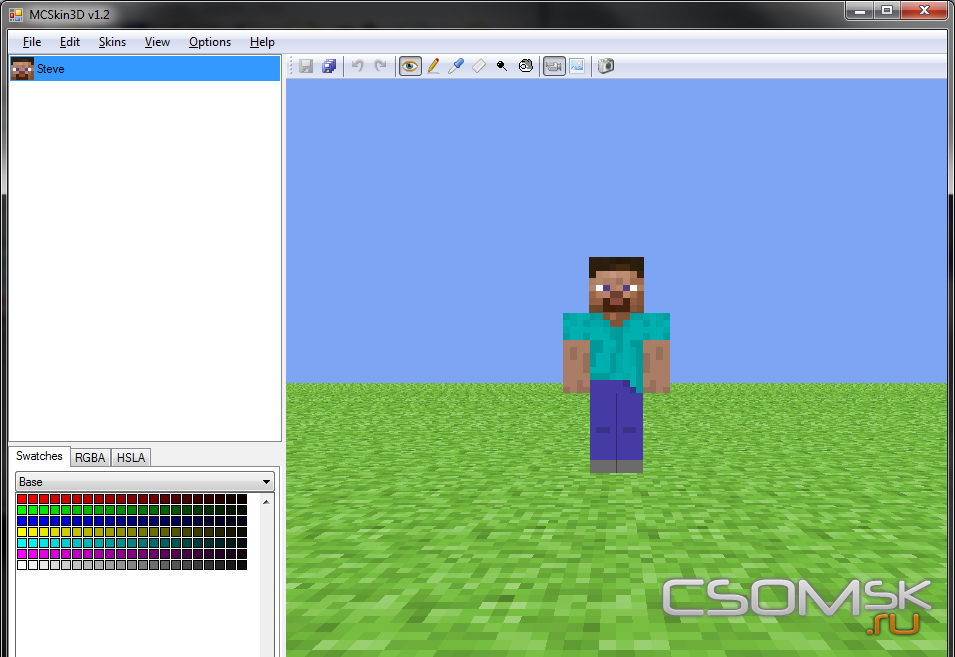Switch to the HSLA tab
The image size is (955, 657).
coord(131,457)
